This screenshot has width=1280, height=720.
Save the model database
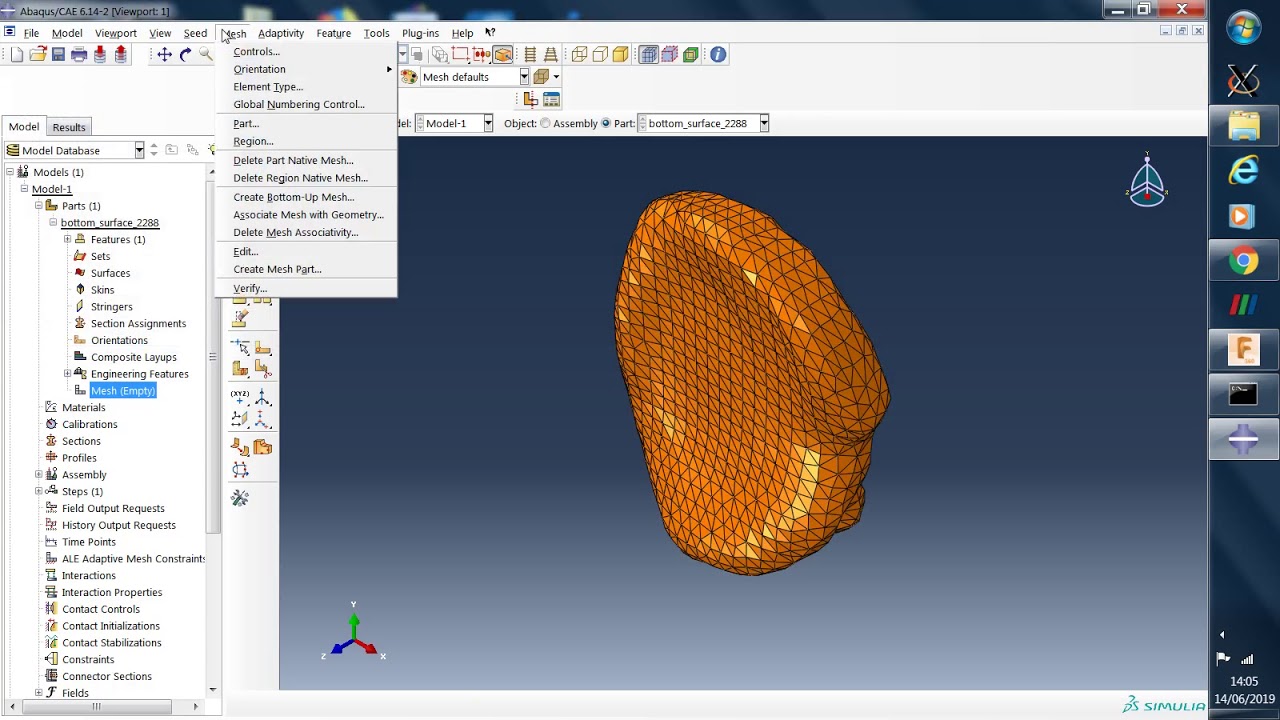click(x=58, y=55)
